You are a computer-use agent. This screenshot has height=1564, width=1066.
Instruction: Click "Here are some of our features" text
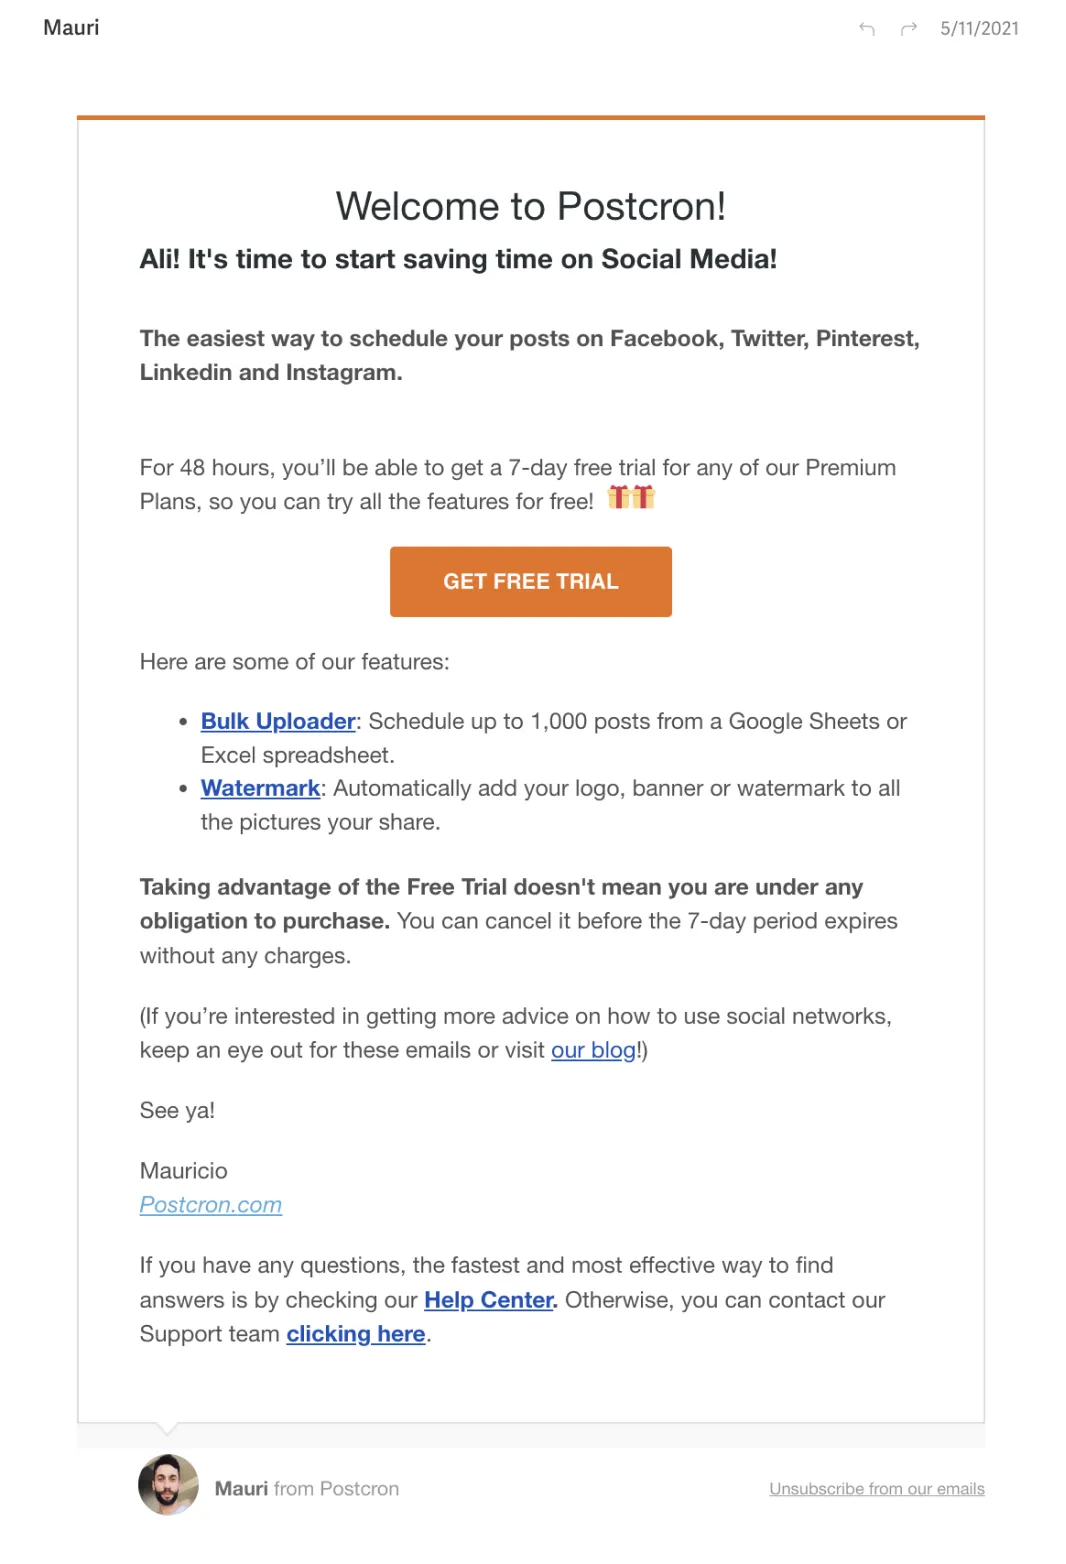295,662
